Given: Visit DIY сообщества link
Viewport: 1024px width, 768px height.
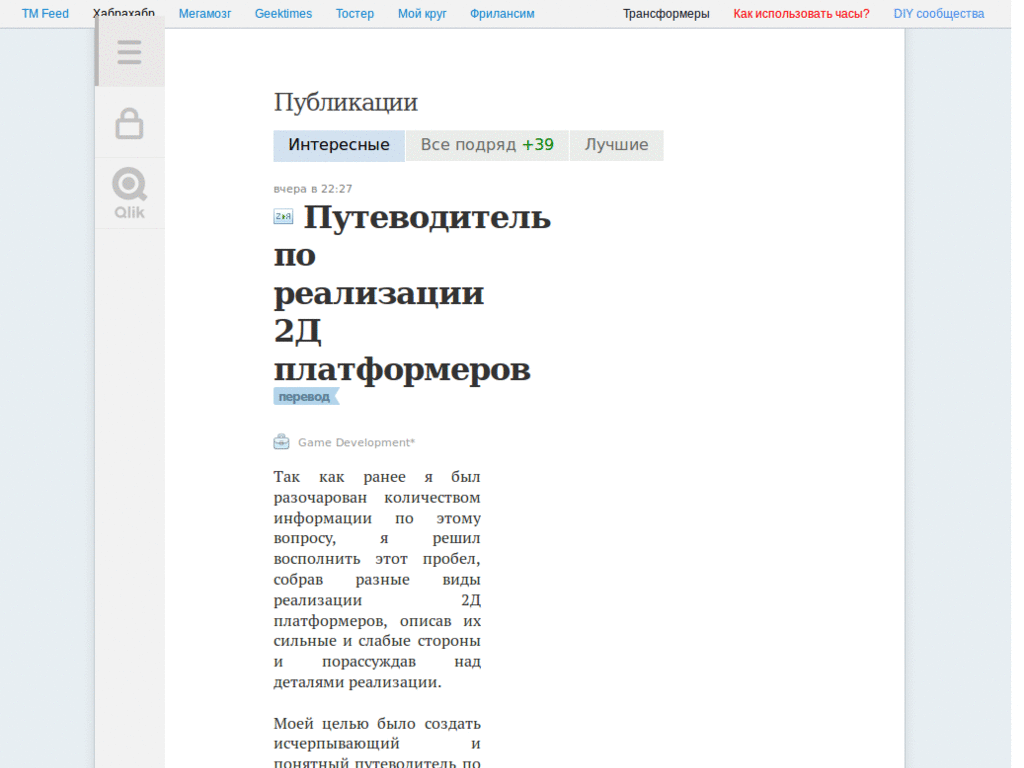Looking at the screenshot, I should coord(938,14).
